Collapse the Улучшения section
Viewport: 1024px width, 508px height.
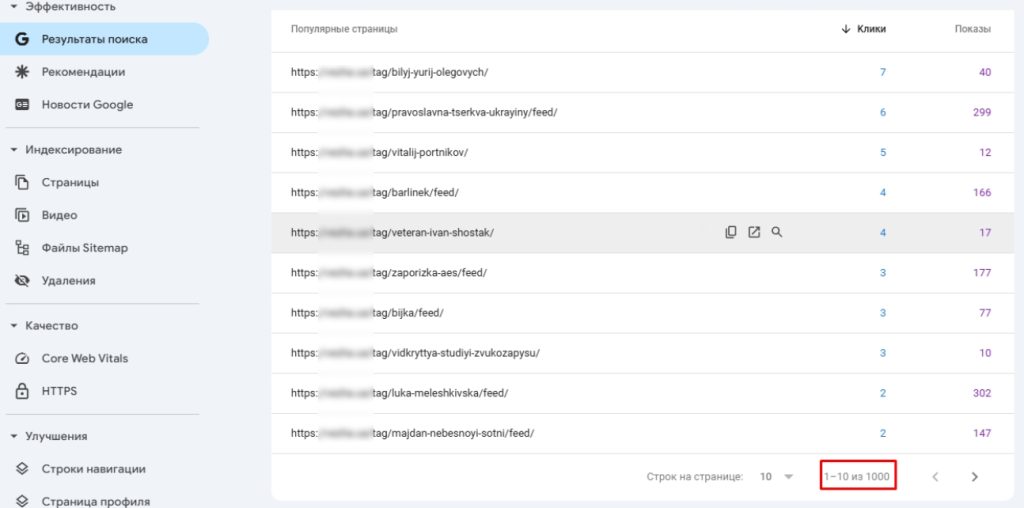pyautogui.click(x=14, y=436)
